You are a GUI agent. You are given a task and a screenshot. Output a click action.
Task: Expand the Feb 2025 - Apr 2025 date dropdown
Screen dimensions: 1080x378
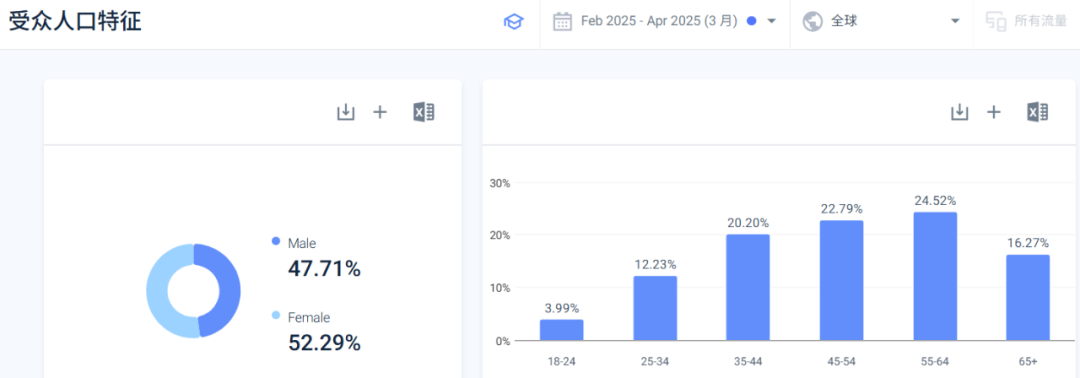771,21
